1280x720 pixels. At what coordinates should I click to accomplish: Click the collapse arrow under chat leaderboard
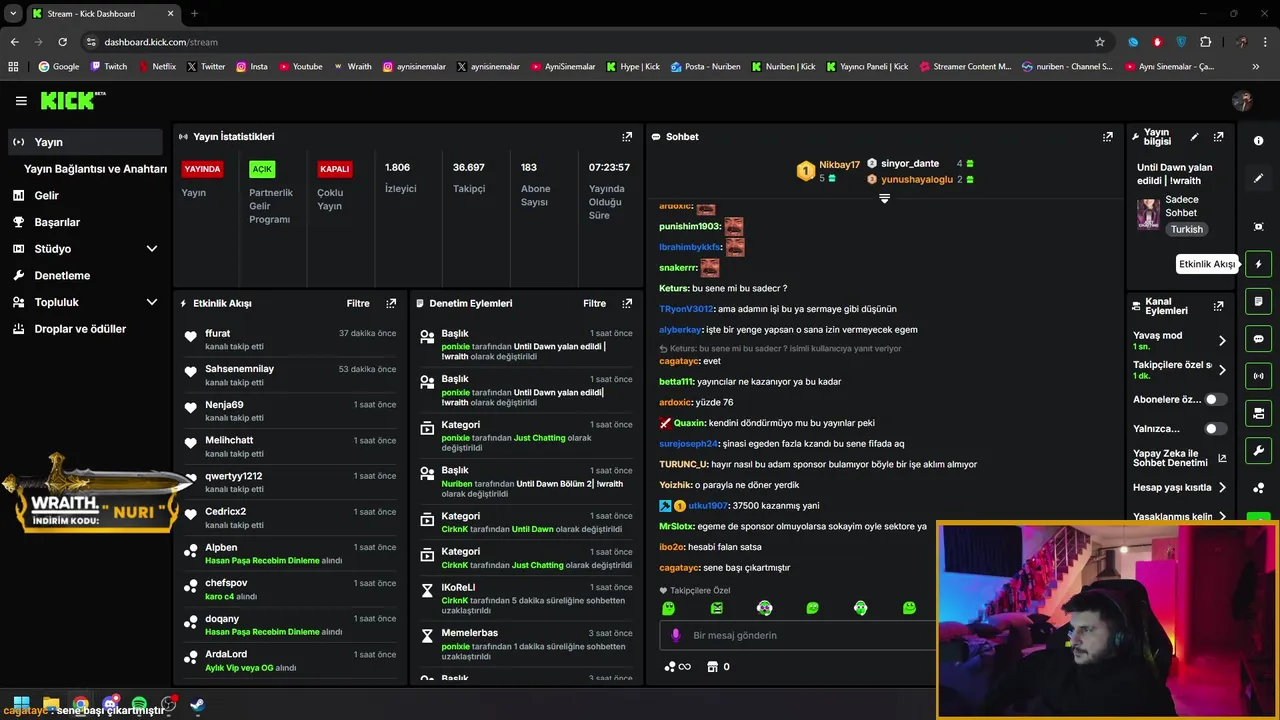coord(884,198)
